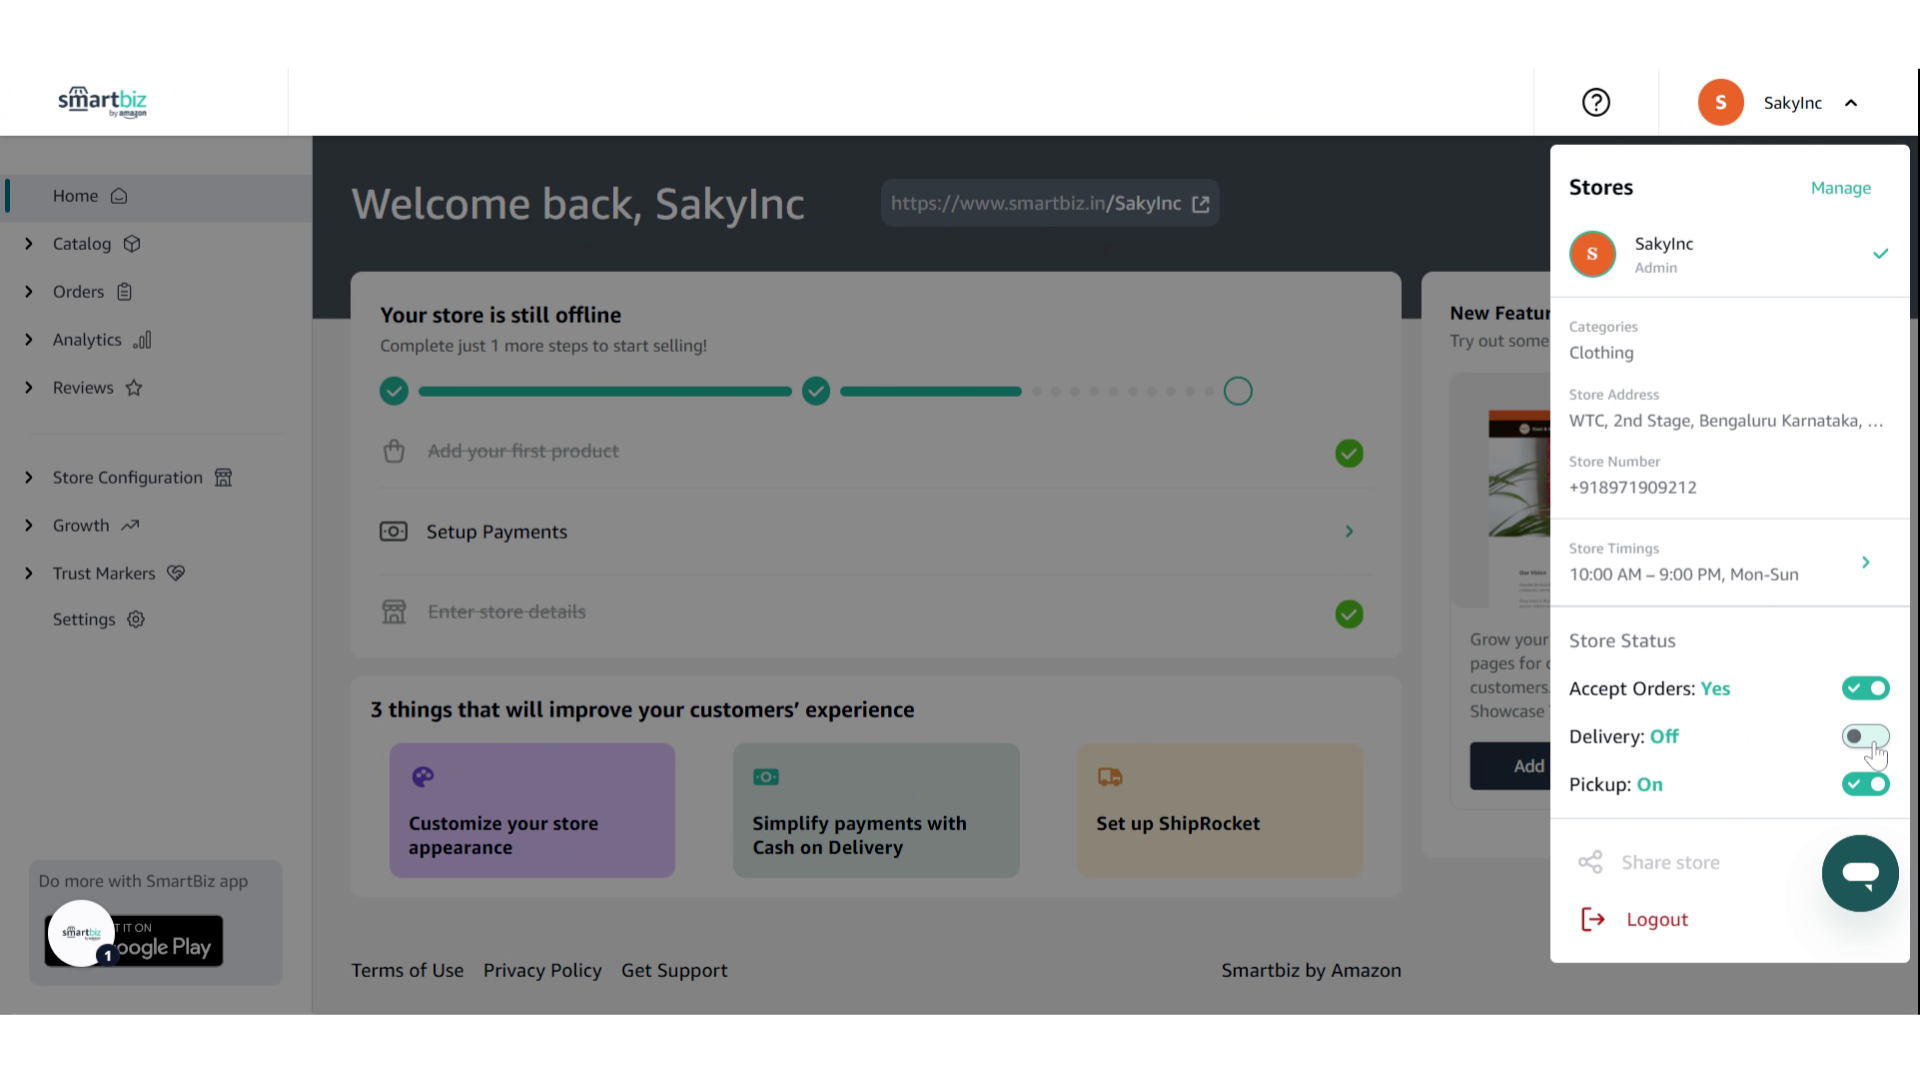The width and height of the screenshot is (1920, 1080).
Task: Click Logout text link
Action: (1657, 920)
